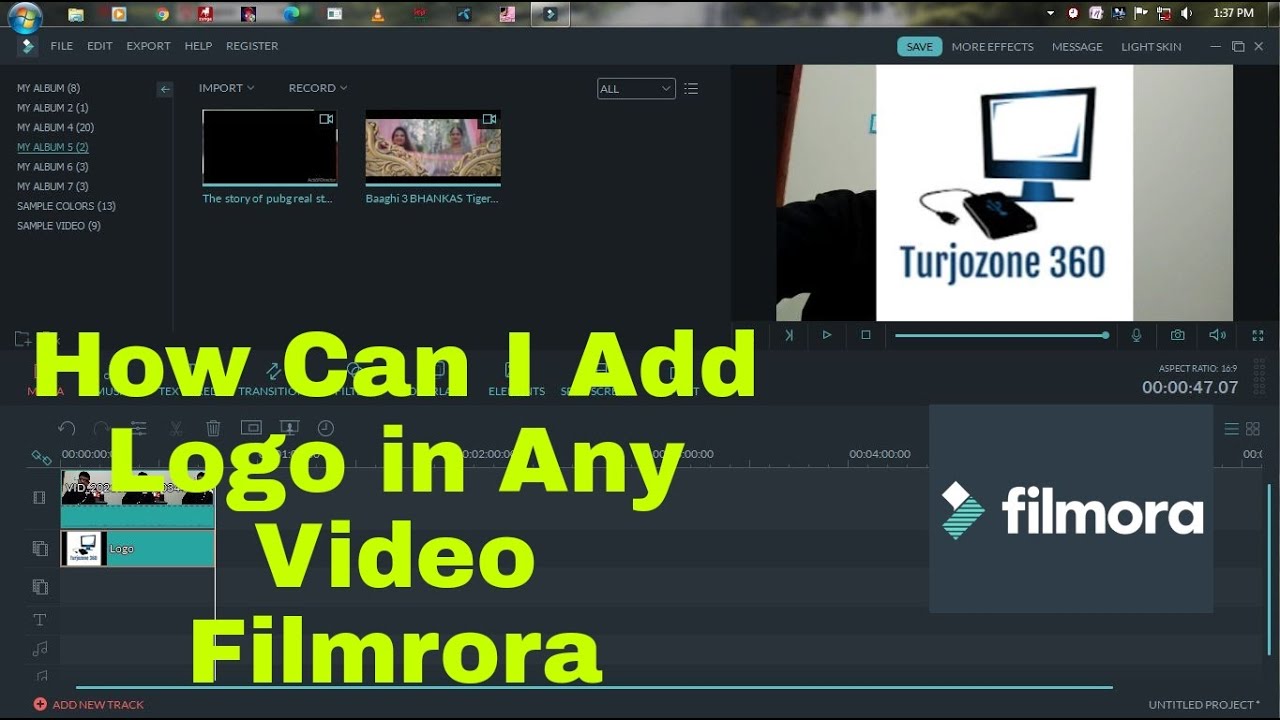This screenshot has width=1280, height=720.
Task: Click the Edit sliders icon in timeline toolbar
Action: click(139, 428)
